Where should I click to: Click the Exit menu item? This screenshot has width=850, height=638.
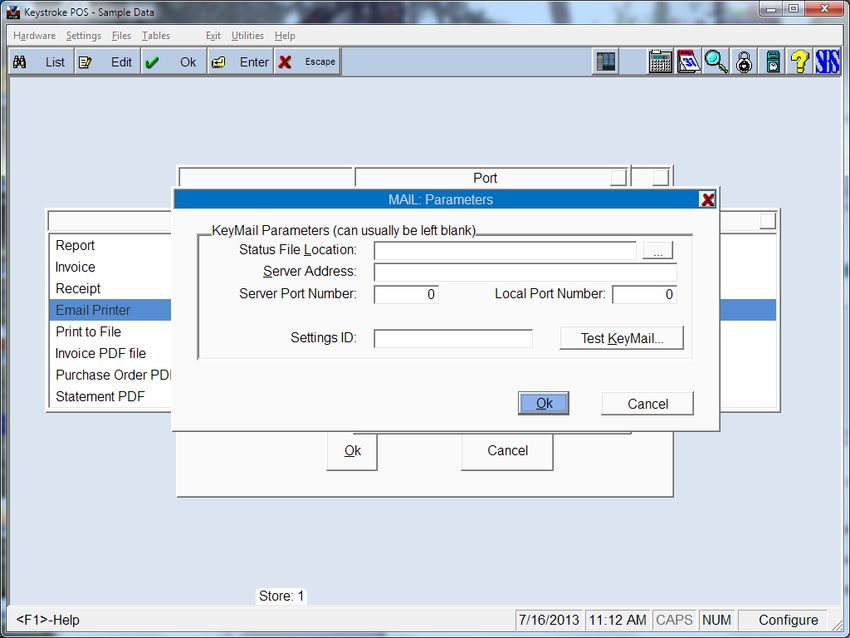pos(213,36)
